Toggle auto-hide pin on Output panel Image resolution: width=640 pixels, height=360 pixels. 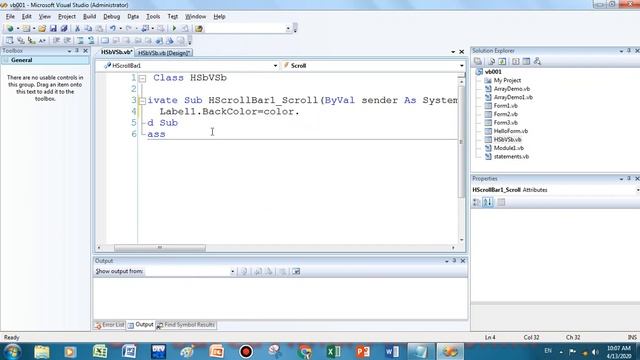454,260
